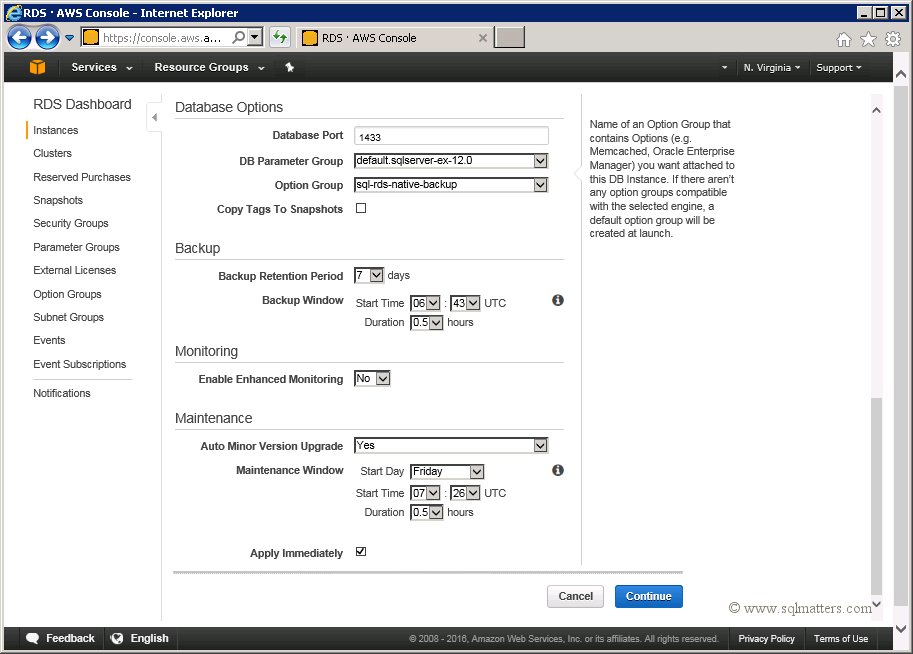Click the browser Back arrow button
The height and width of the screenshot is (654, 913).
coord(19,38)
